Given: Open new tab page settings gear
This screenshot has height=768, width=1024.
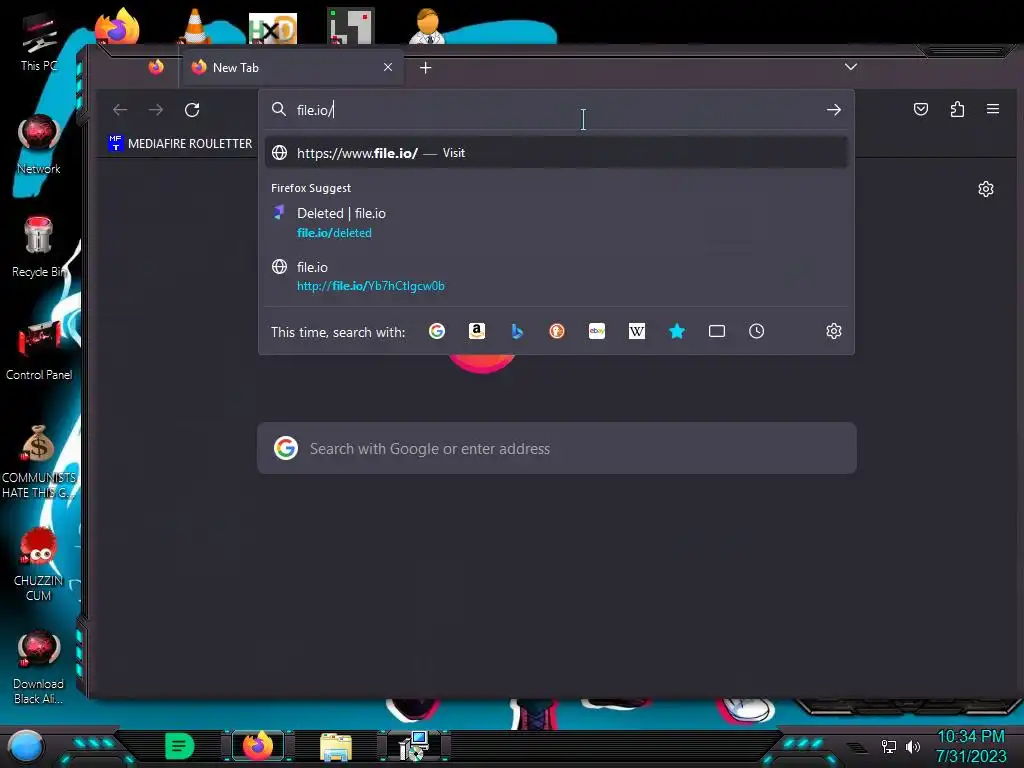Looking at the screenshot, I should 985,189.
